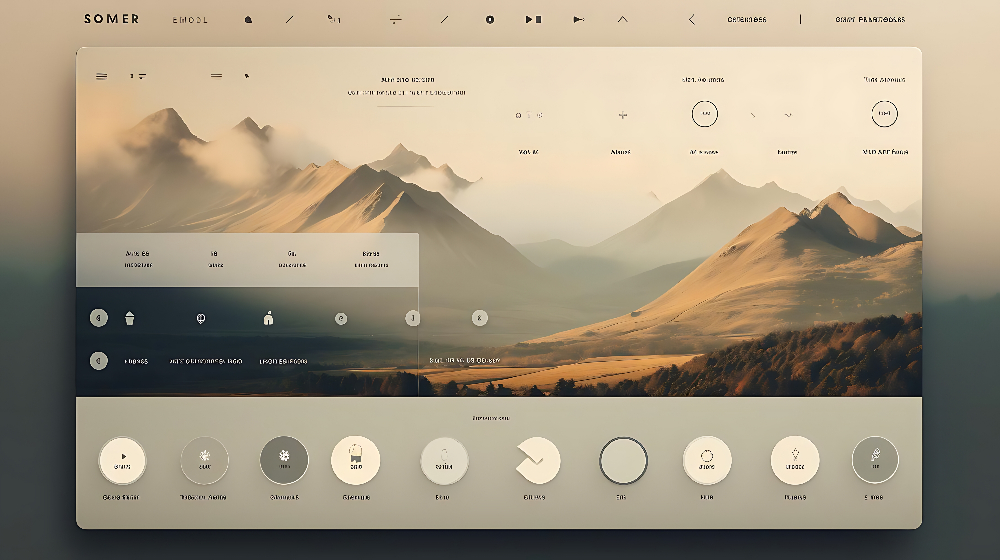Click the dark gray snowflake circle button
Viewport: 1000px width, 560px height.
tap(284, 460)
